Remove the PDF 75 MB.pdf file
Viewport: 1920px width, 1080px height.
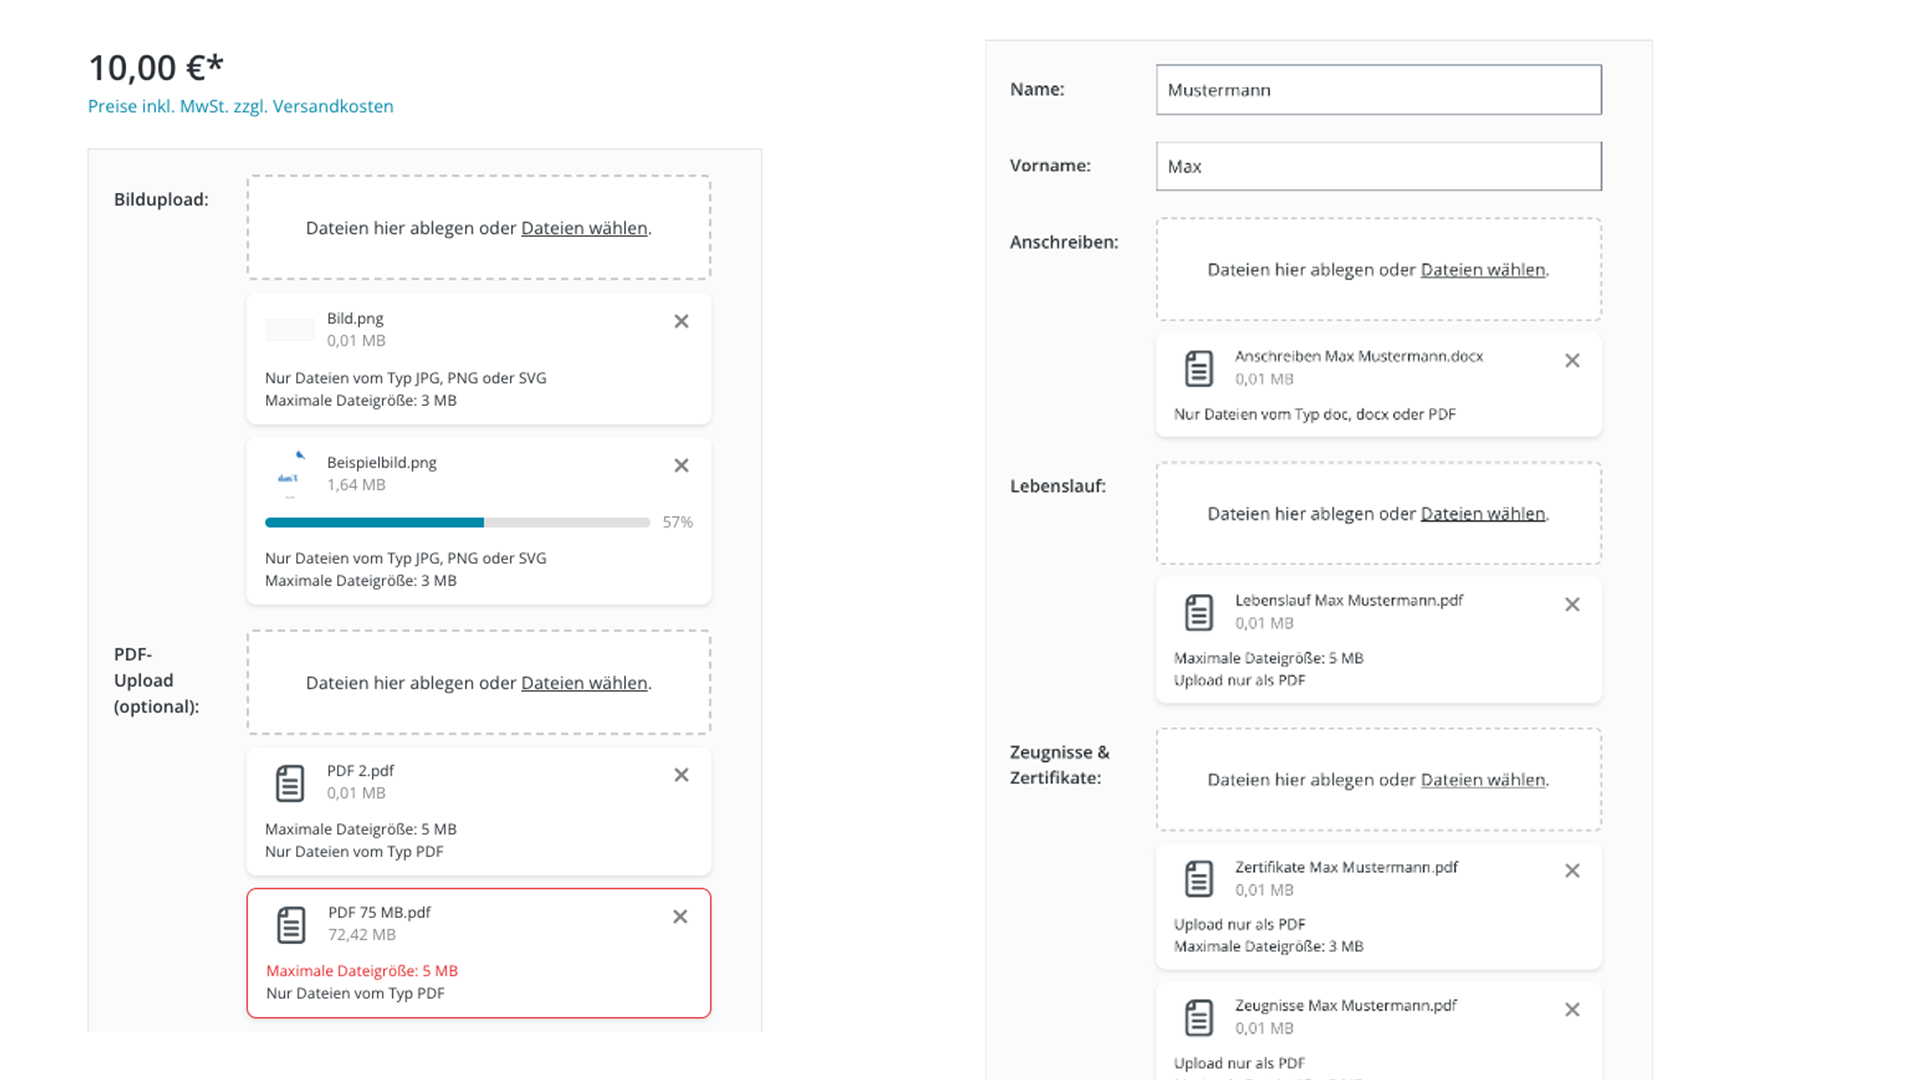680,917
